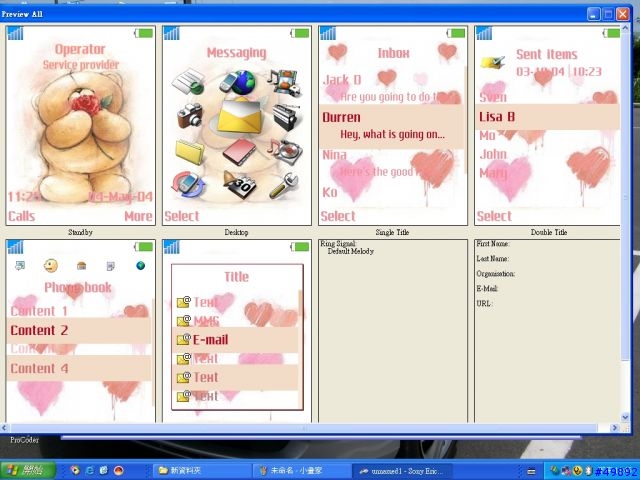
Task: Click the vertical scrollbar up arrow
Action: [625, 28]
